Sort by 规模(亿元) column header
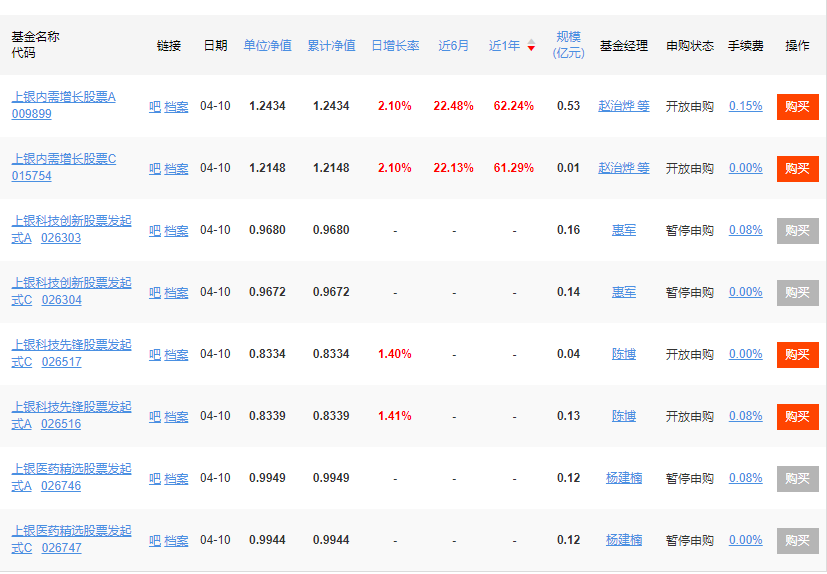 point(568,45)
